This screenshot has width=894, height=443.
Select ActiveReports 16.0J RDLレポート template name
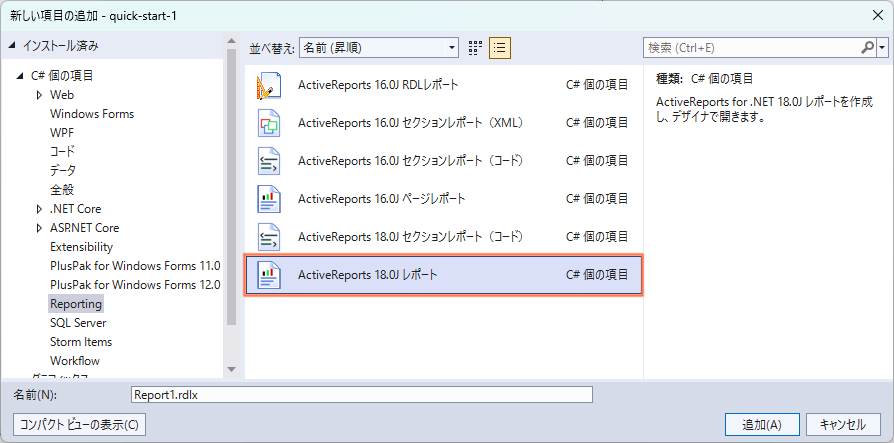[x=378, y=85]
